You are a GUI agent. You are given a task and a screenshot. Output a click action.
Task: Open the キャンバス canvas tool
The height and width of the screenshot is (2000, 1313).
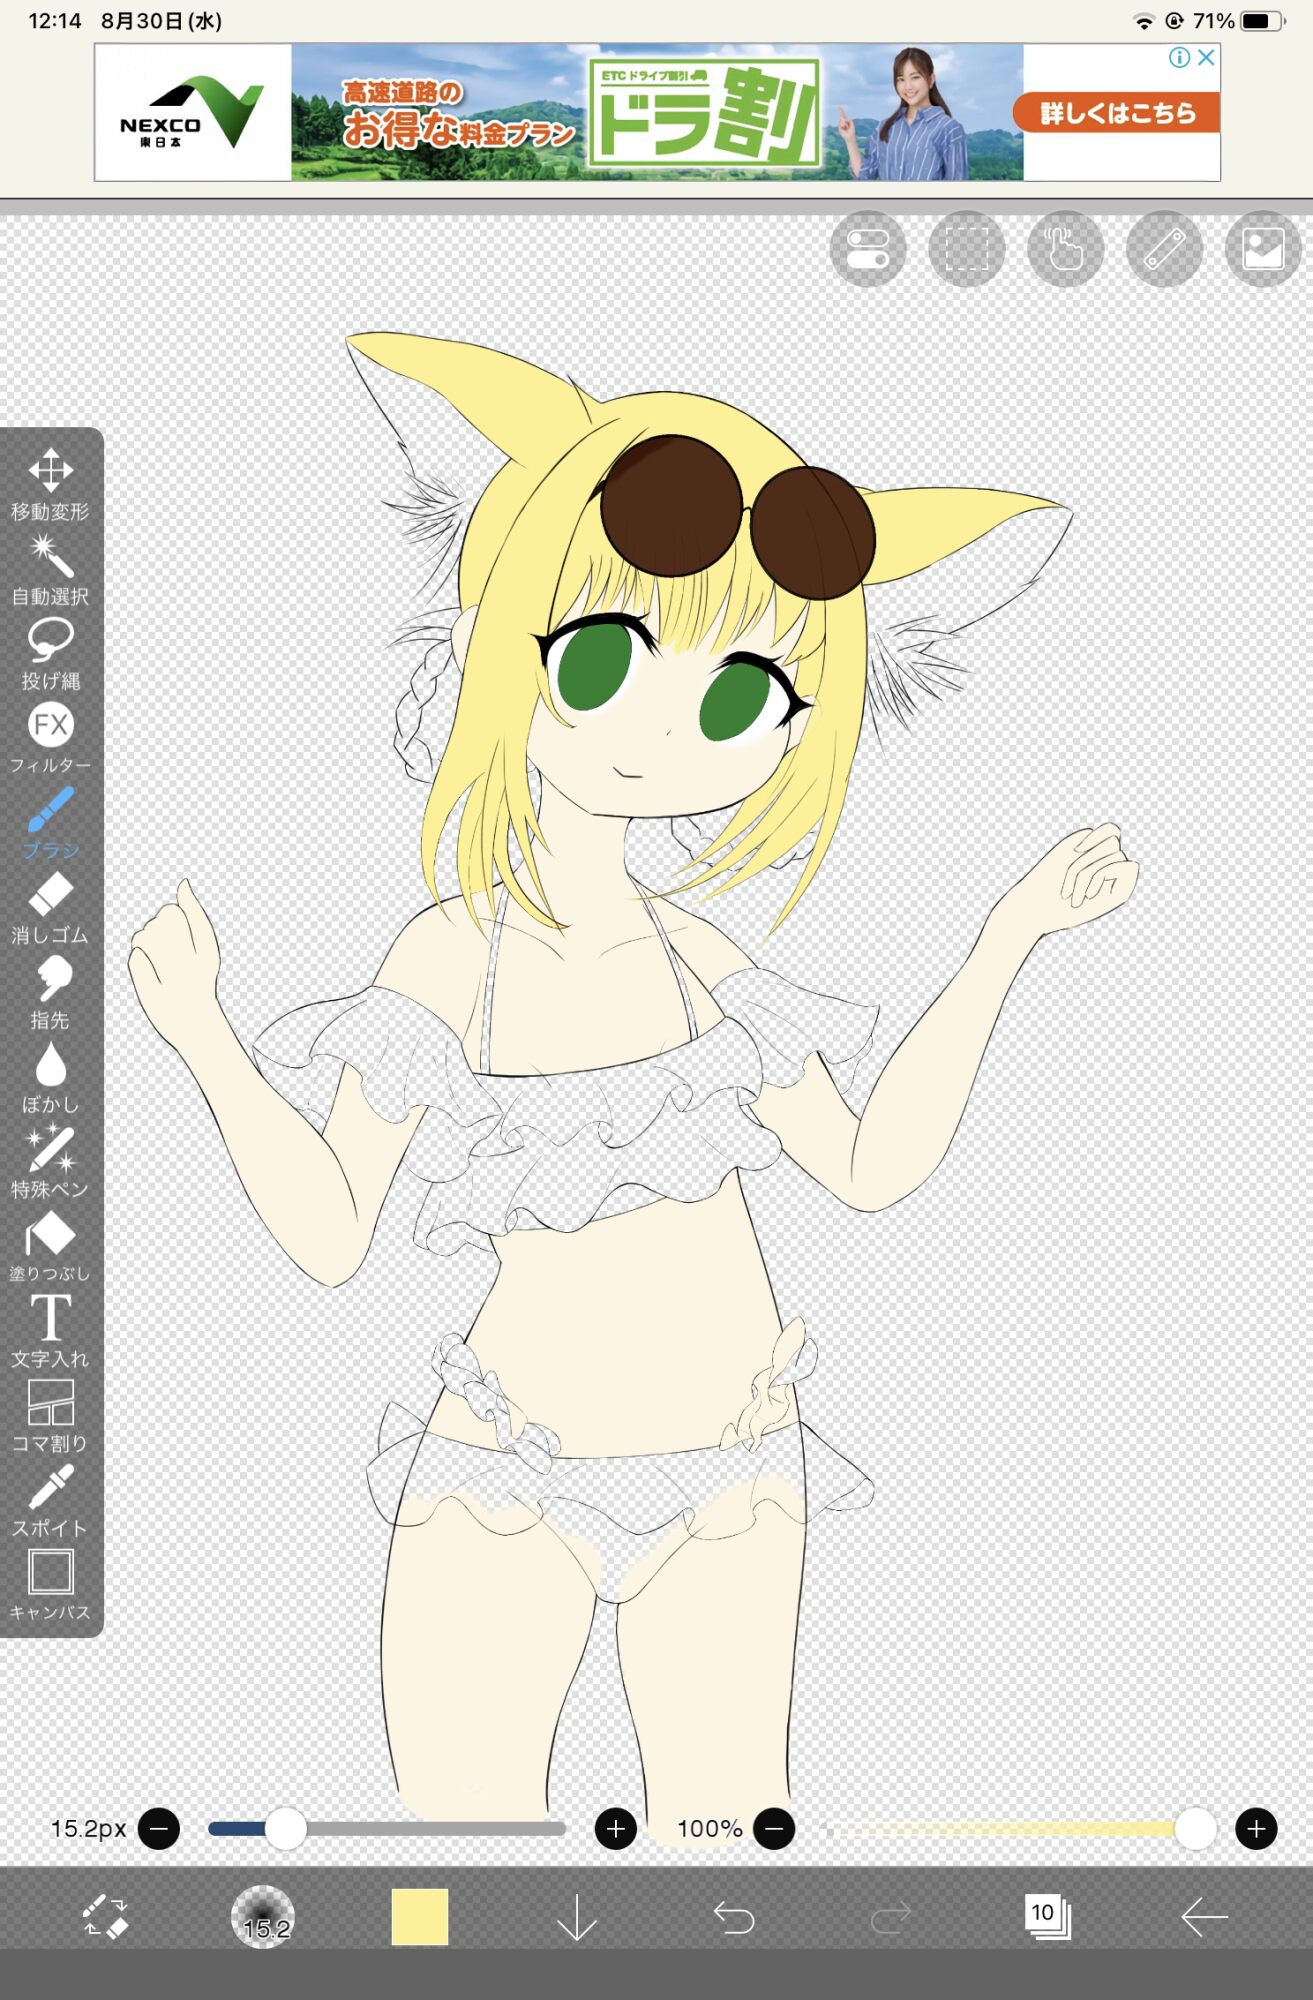click(50, 1584)
